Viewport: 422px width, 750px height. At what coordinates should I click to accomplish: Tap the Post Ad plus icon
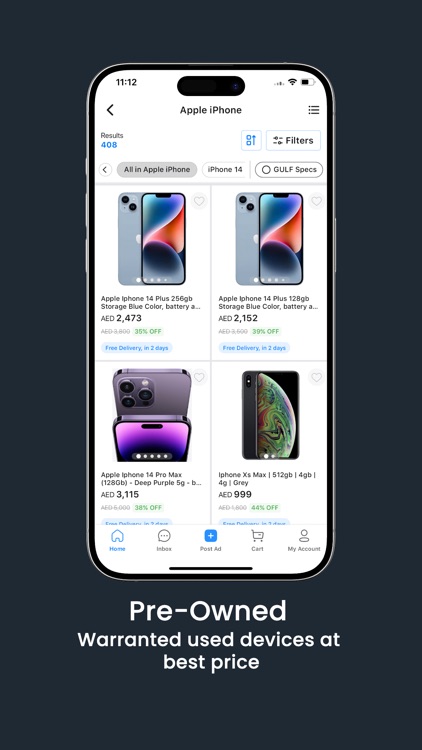(x=211, y=536)
